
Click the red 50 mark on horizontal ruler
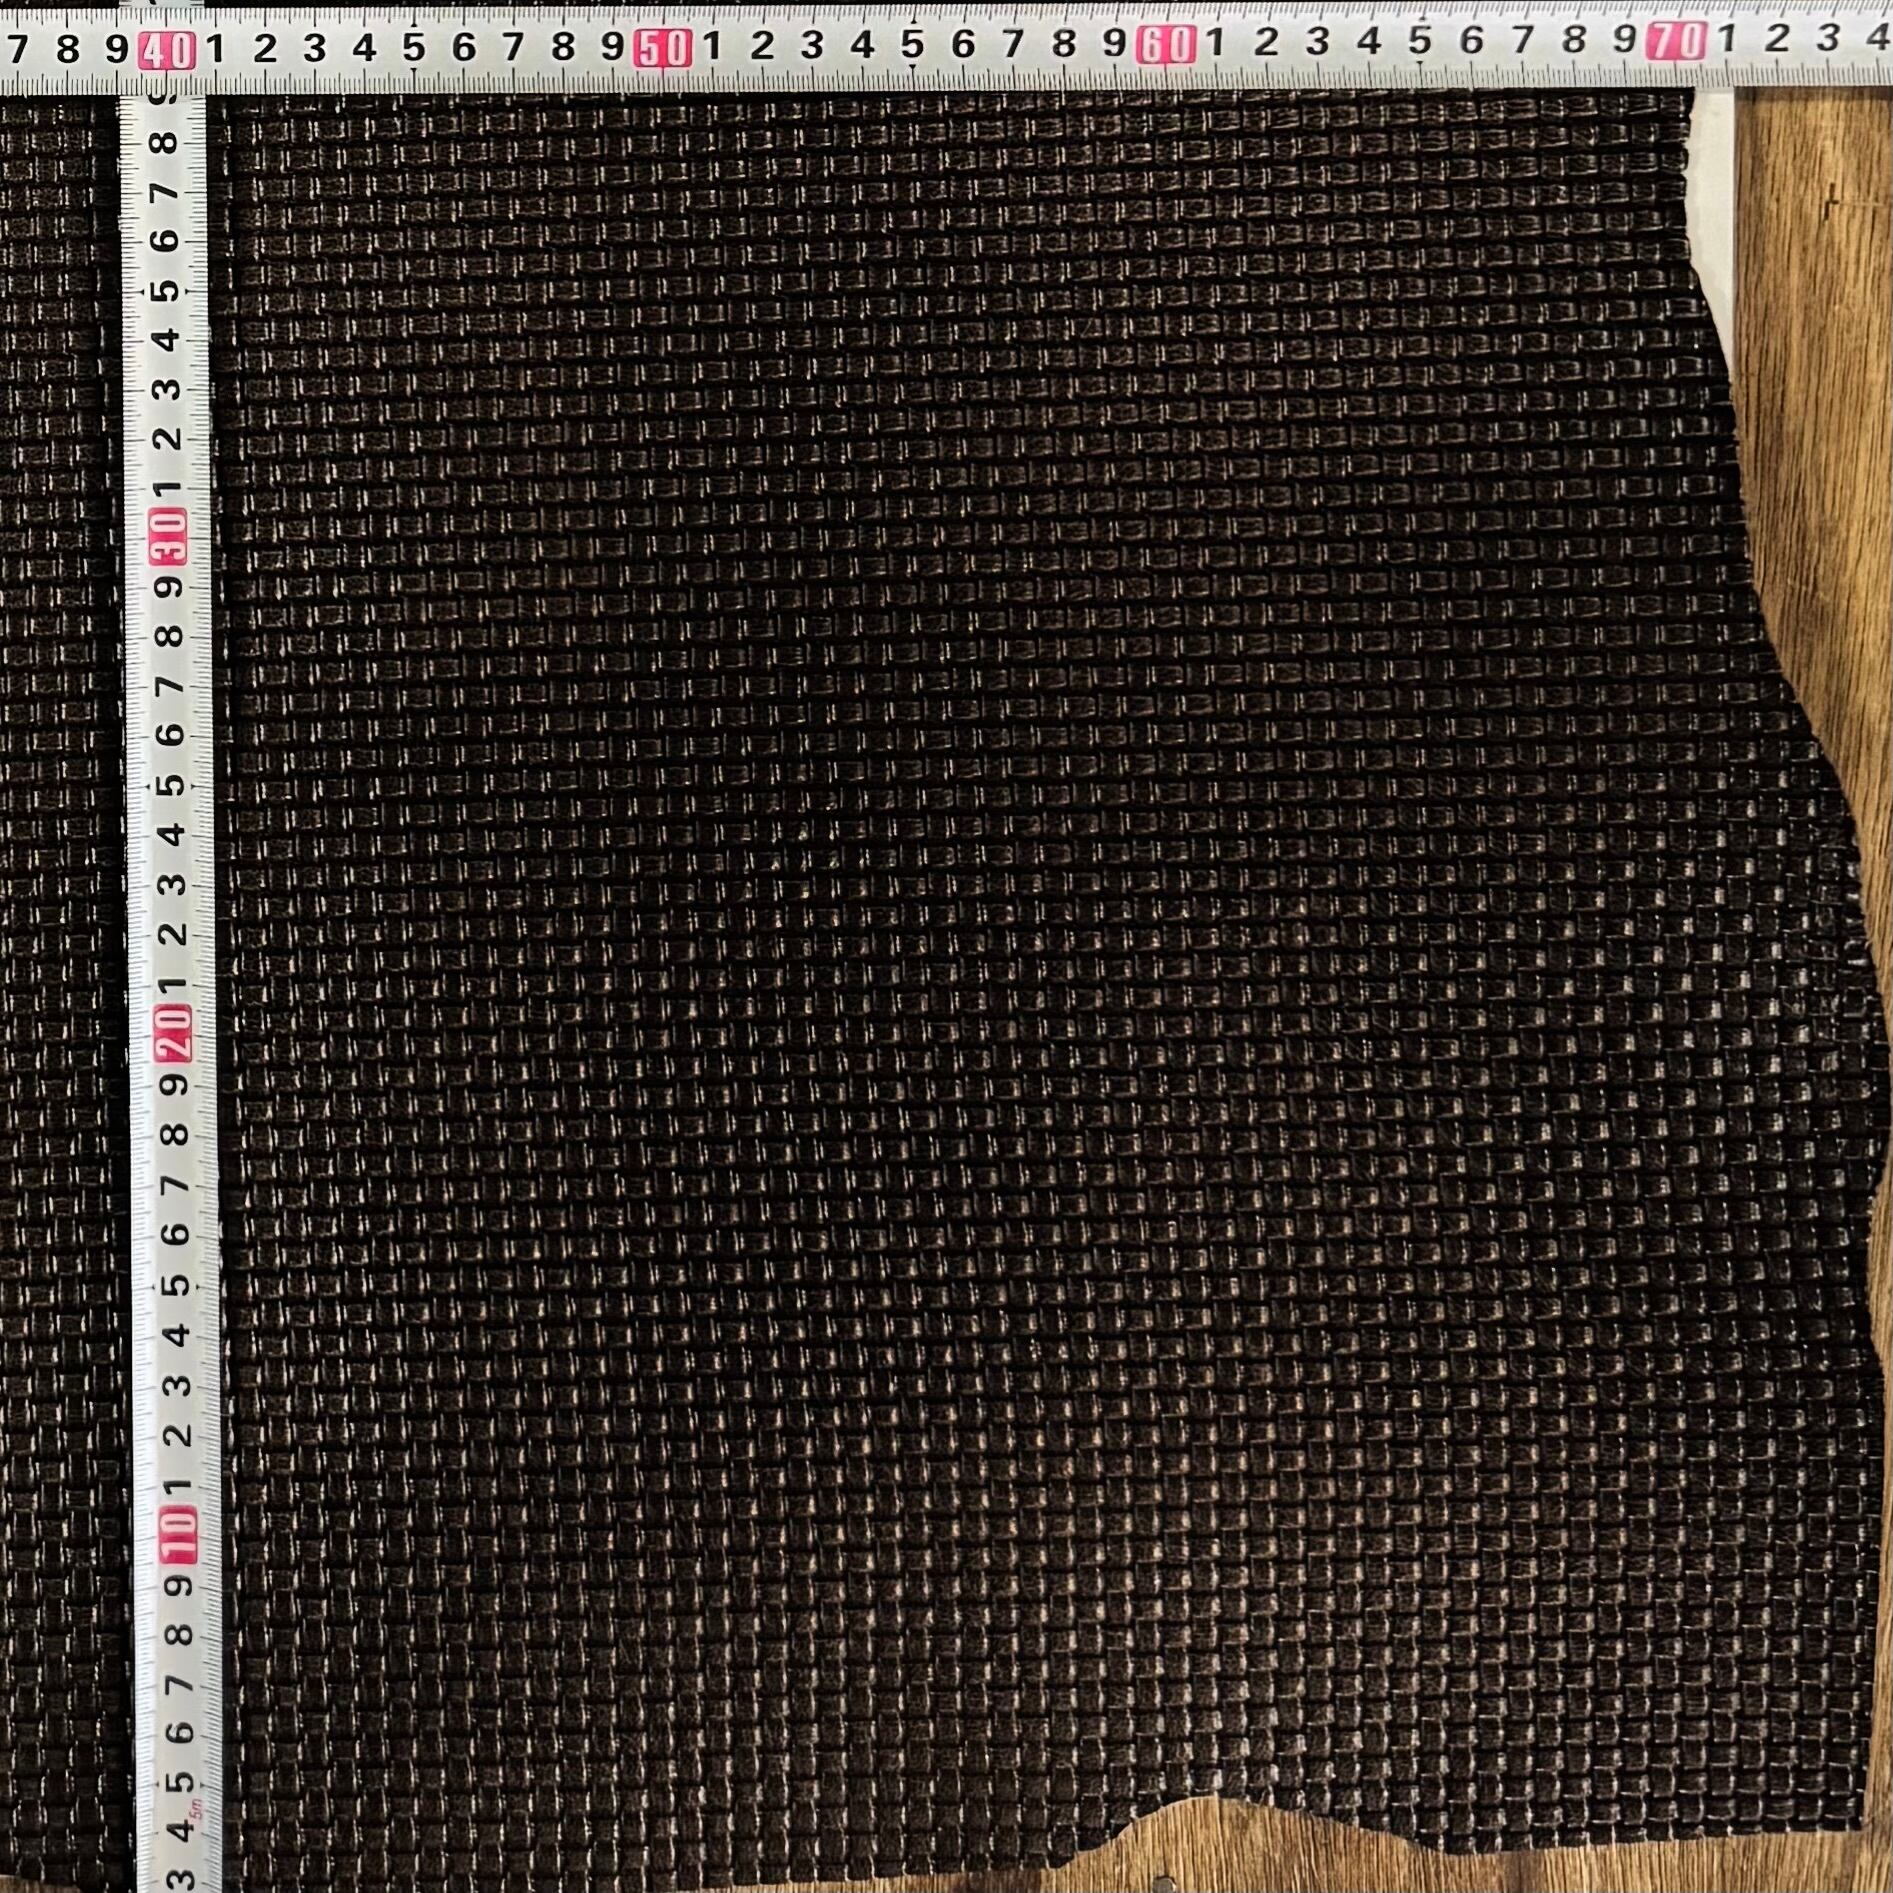662,48
